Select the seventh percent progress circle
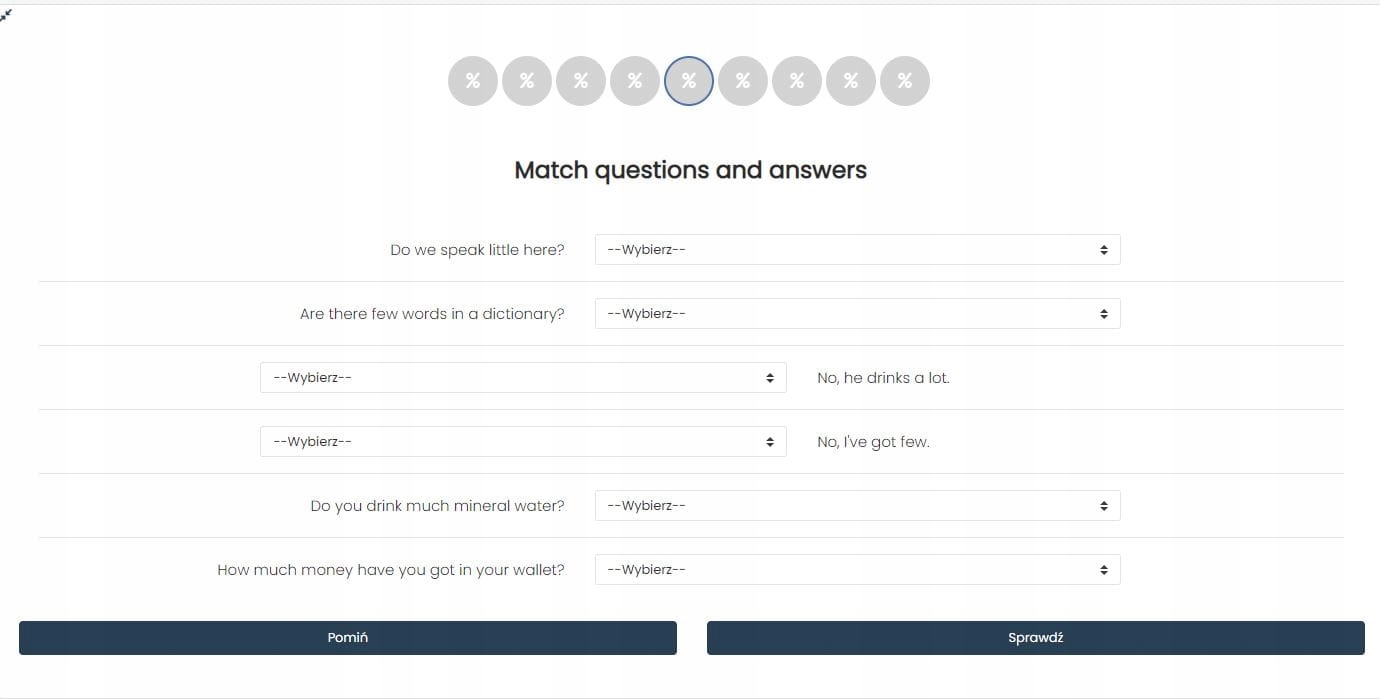 (x=797, y=81)
